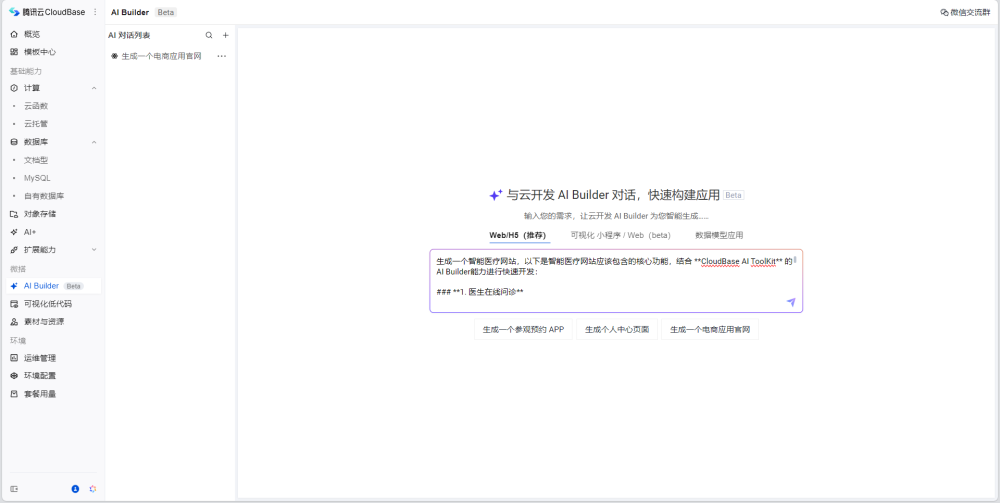
Task: Click the 数据库 database icon
Action: pos(14,142)
